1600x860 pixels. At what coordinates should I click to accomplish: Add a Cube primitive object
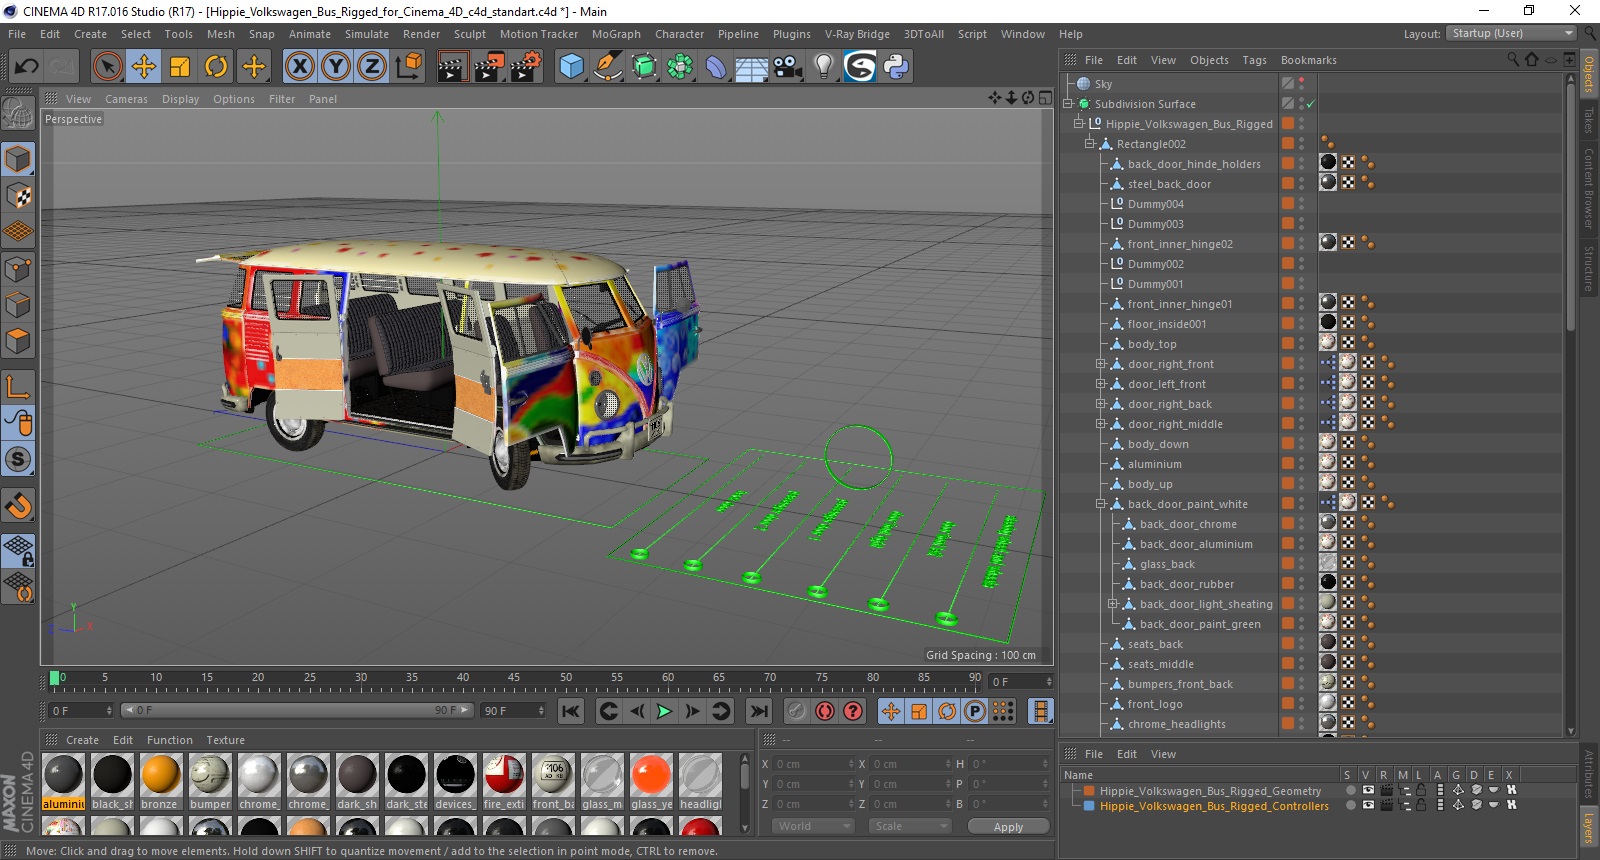(x=571, y=67)
